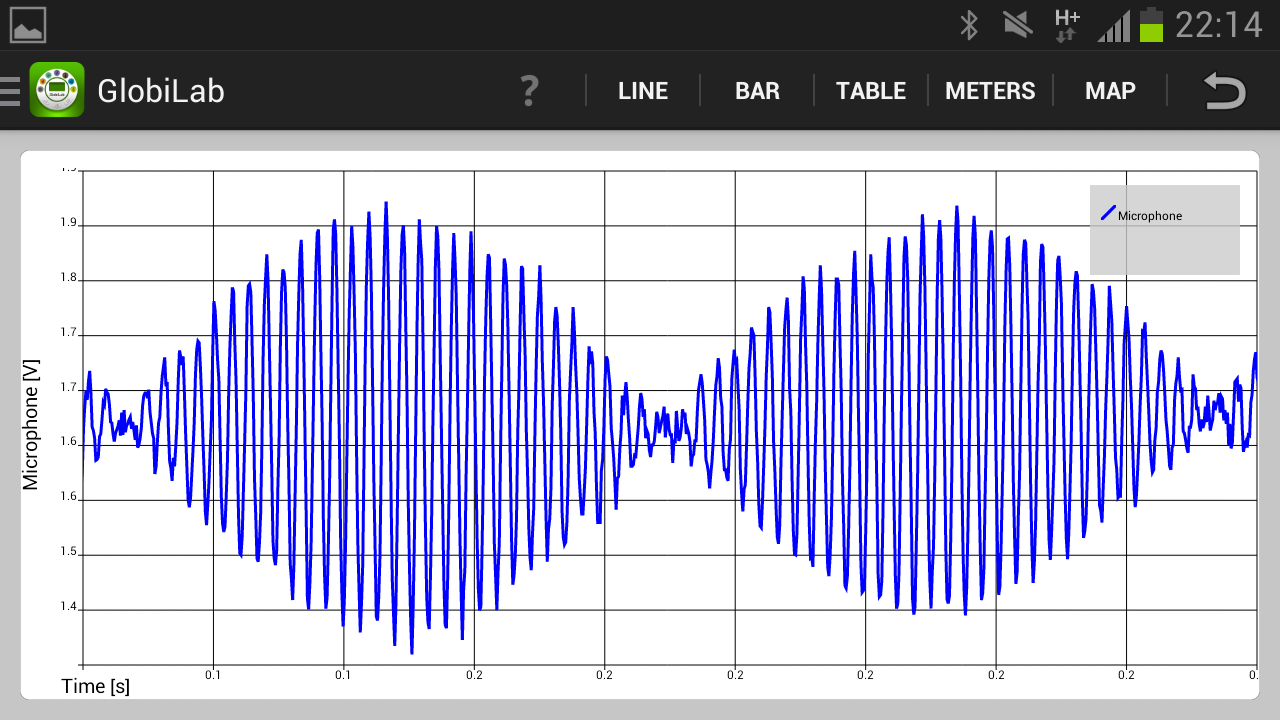Click the blue line swatch in the legend

1107,213
